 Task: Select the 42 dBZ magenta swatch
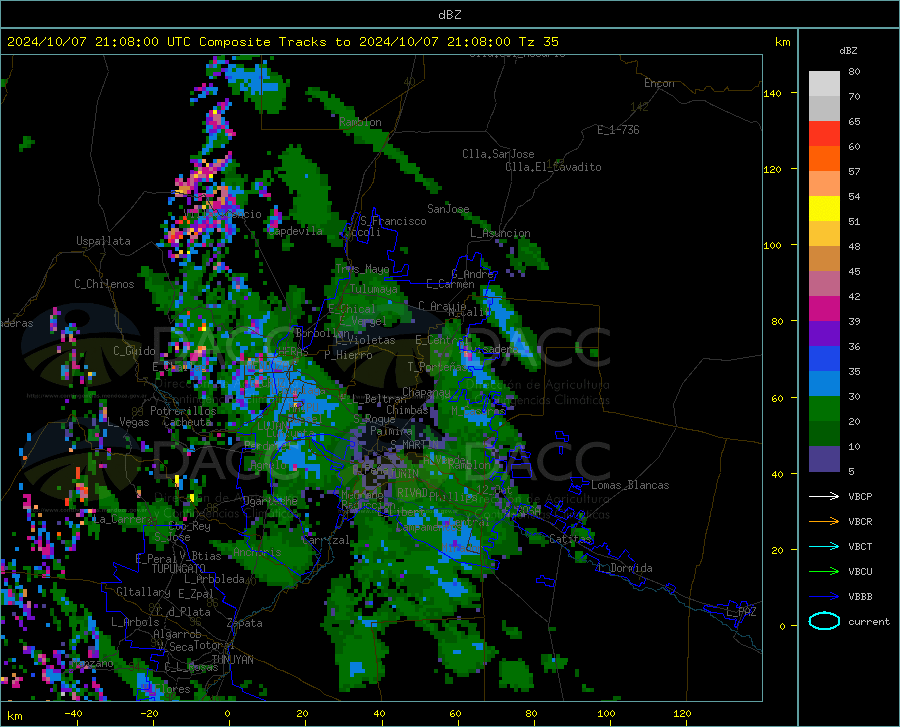pyautogui.click(x=824, y=309)
